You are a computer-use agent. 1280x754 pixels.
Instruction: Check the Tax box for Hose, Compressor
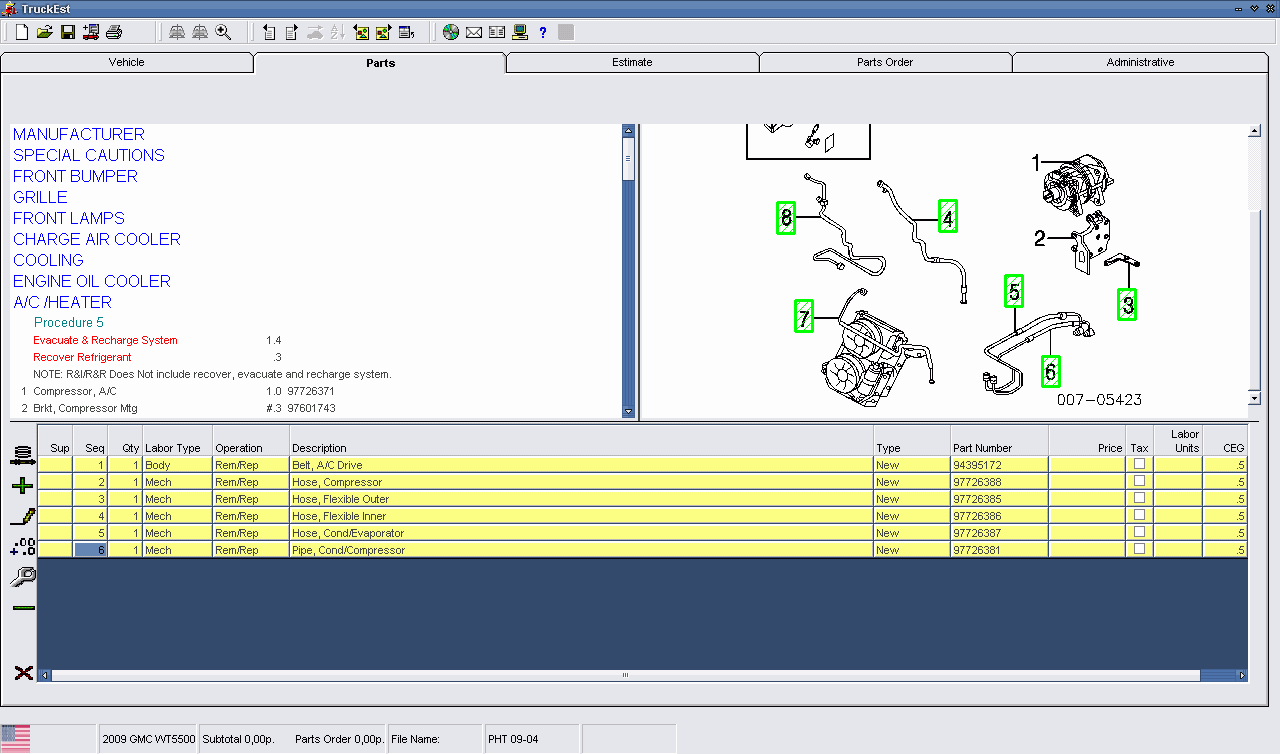1139,481
